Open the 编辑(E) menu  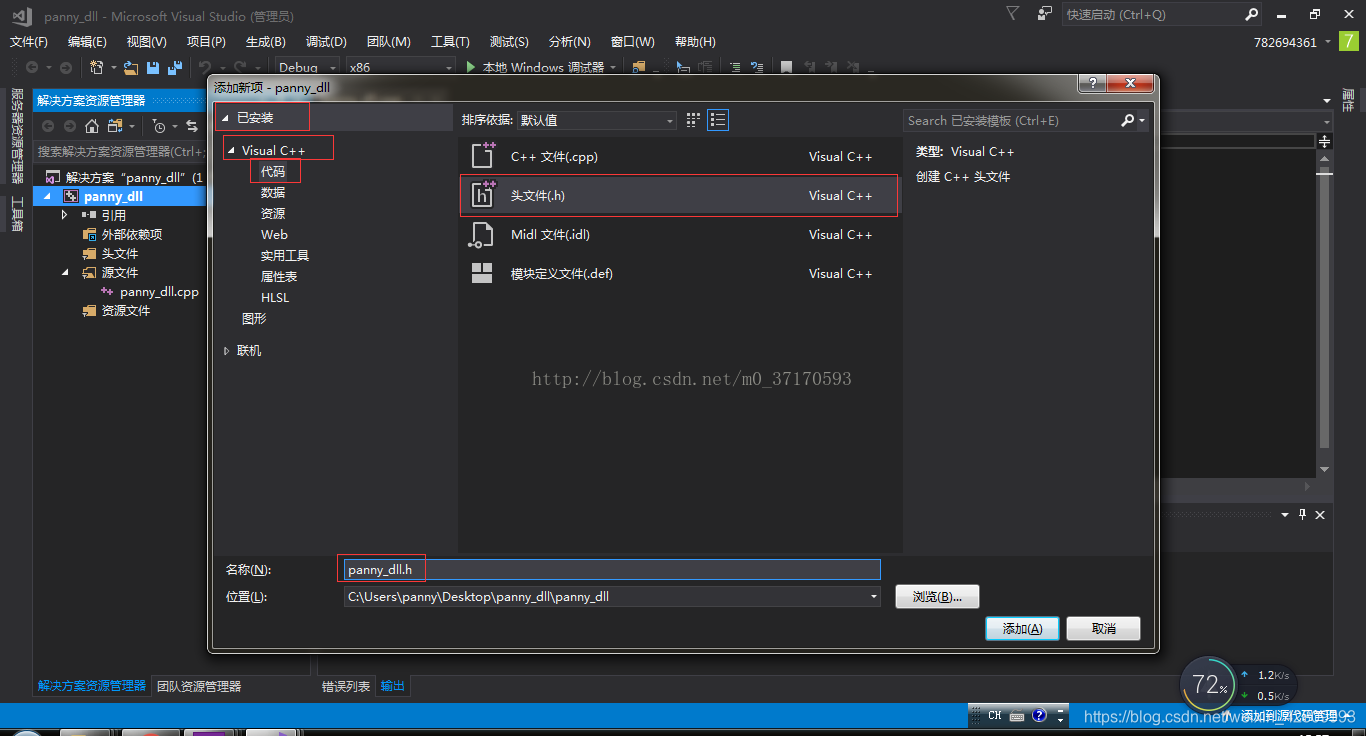(87, 41)
